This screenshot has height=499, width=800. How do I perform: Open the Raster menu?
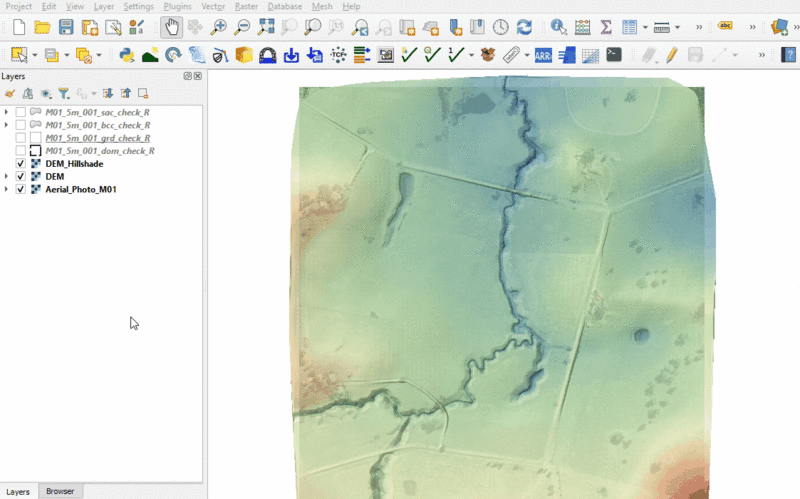246,6
